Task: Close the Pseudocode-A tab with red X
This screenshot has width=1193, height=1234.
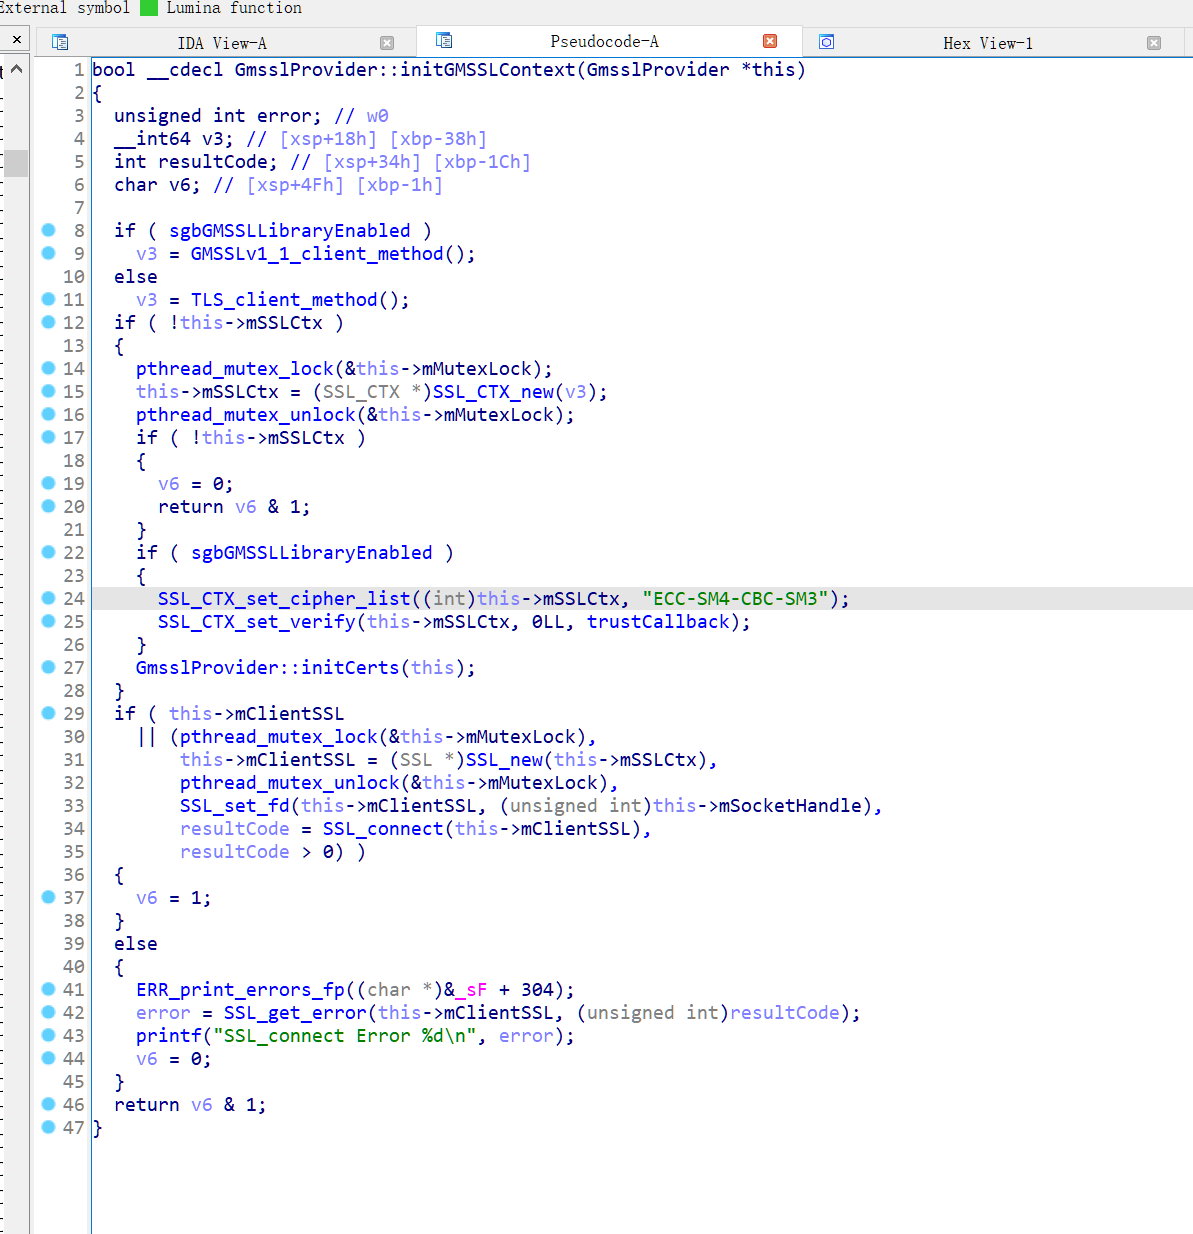Action: (770, 41)
